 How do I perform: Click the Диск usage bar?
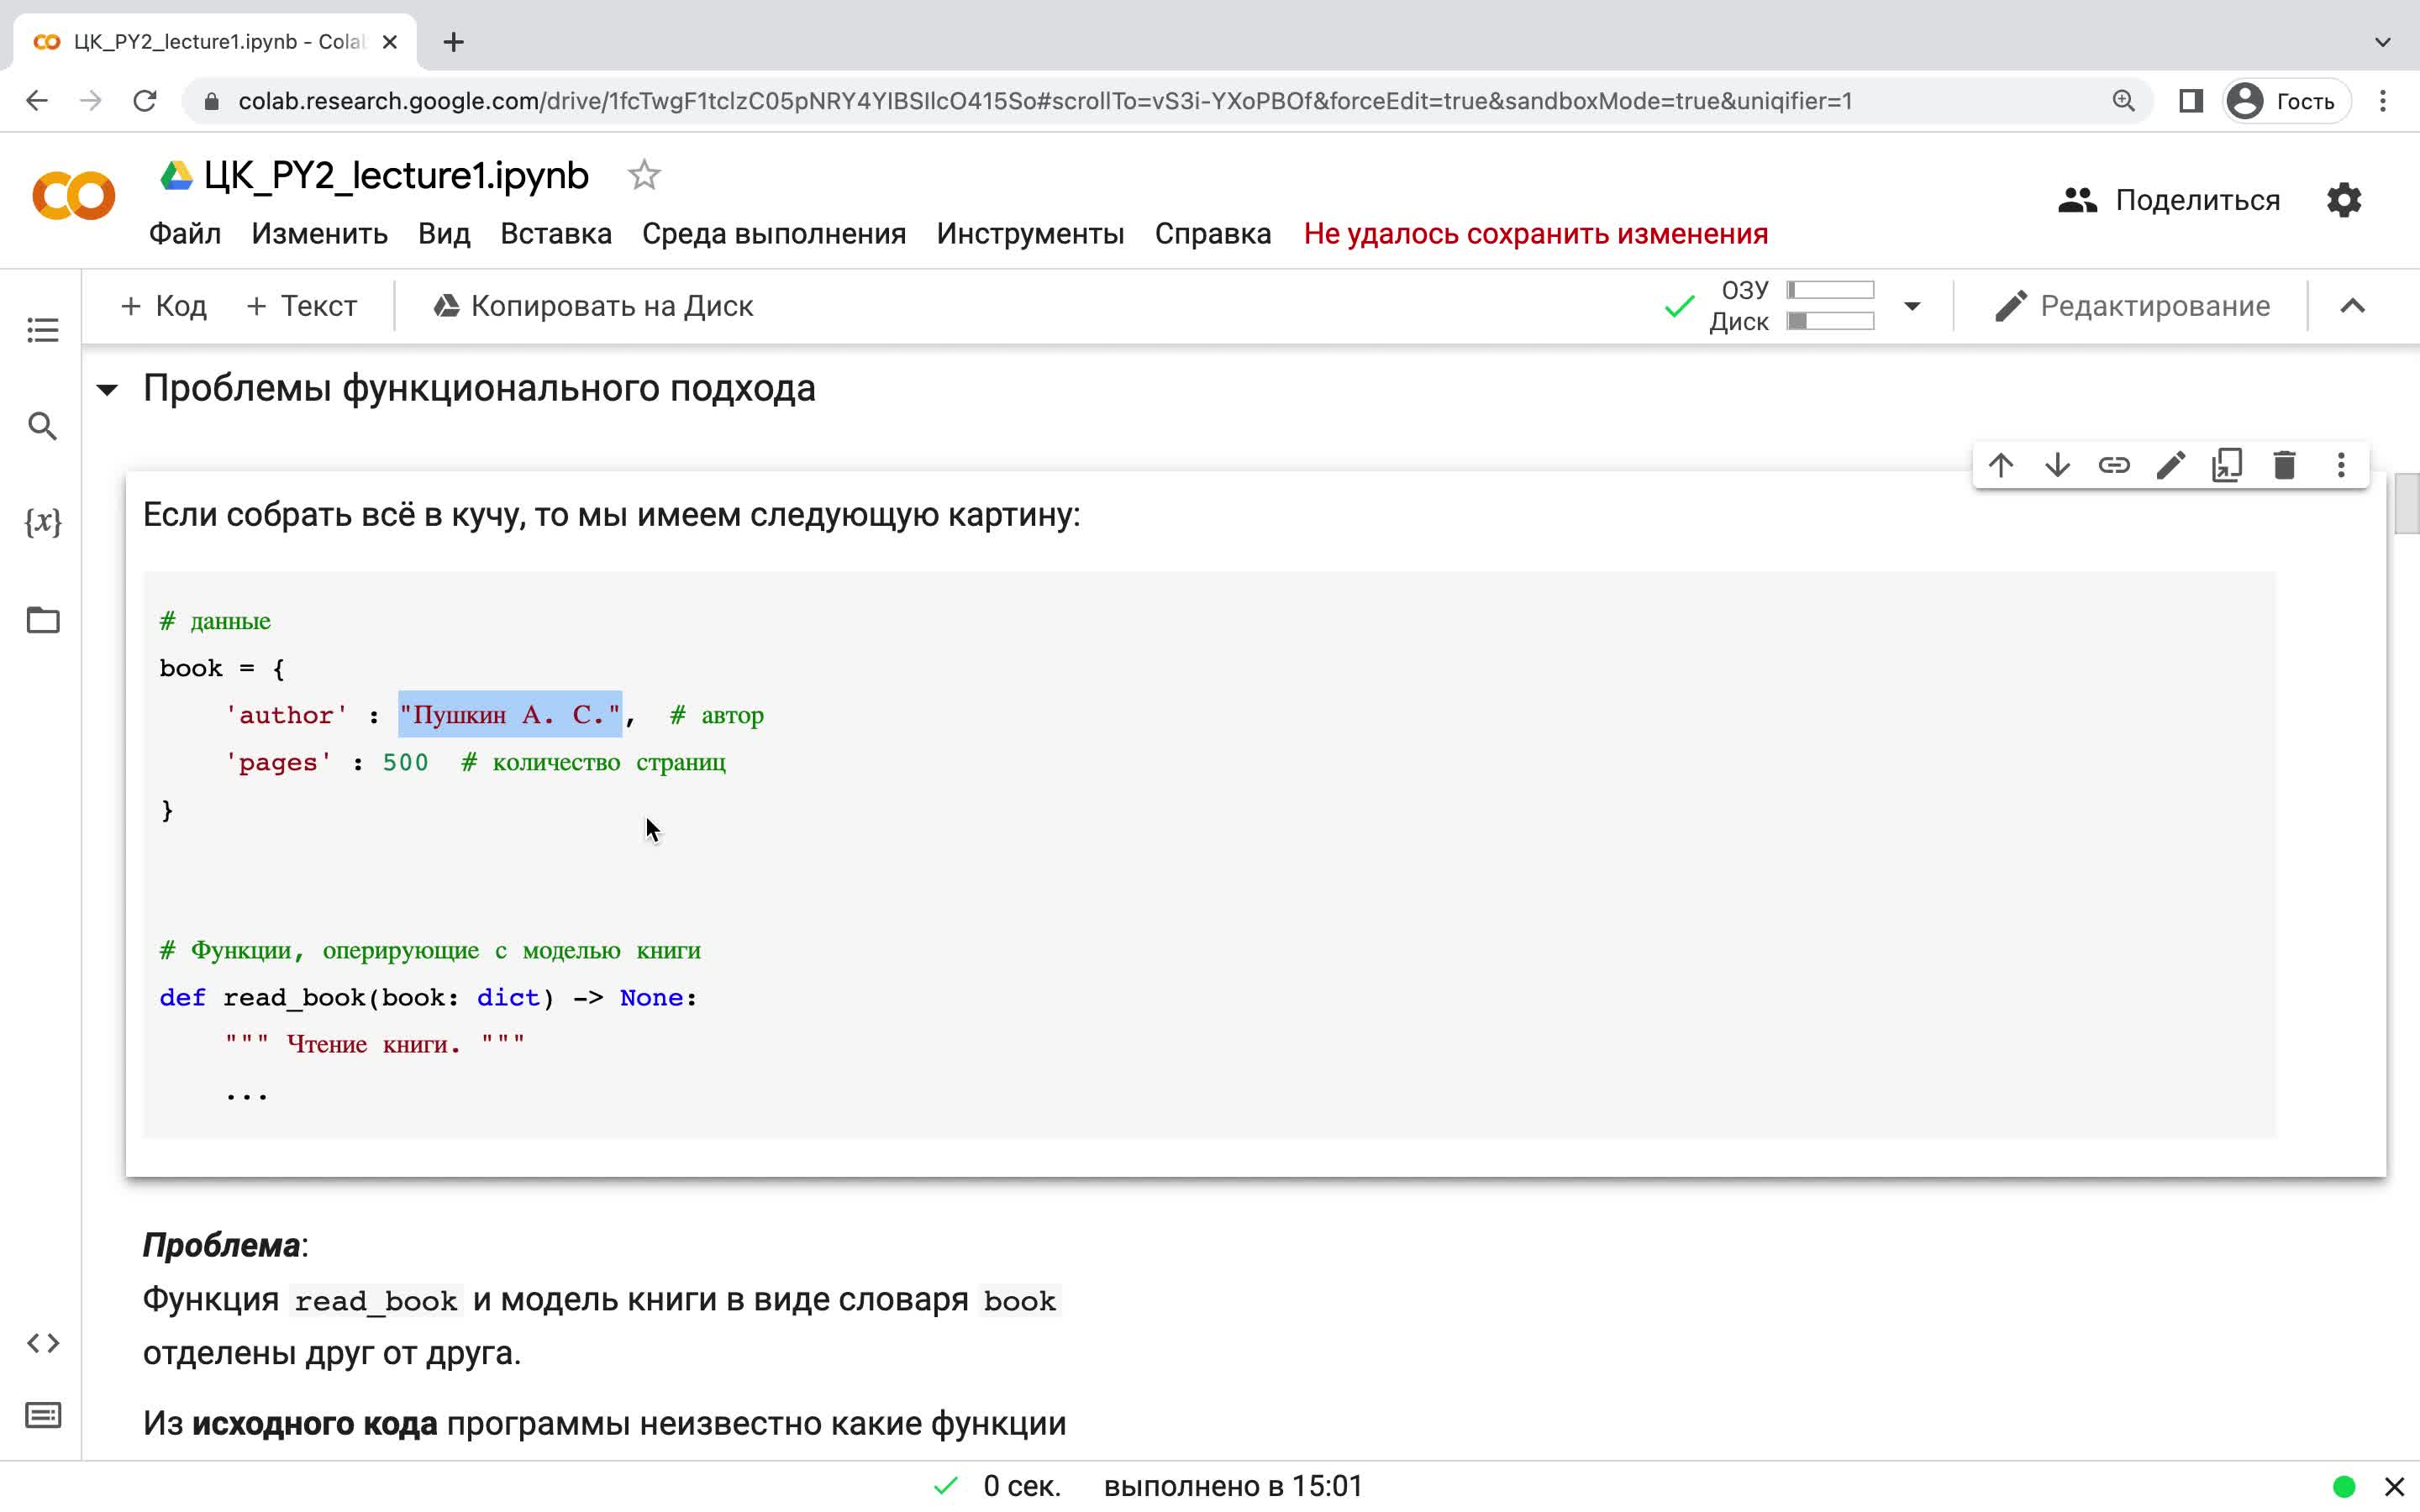pyautogui.click(x=1830, y=321)
